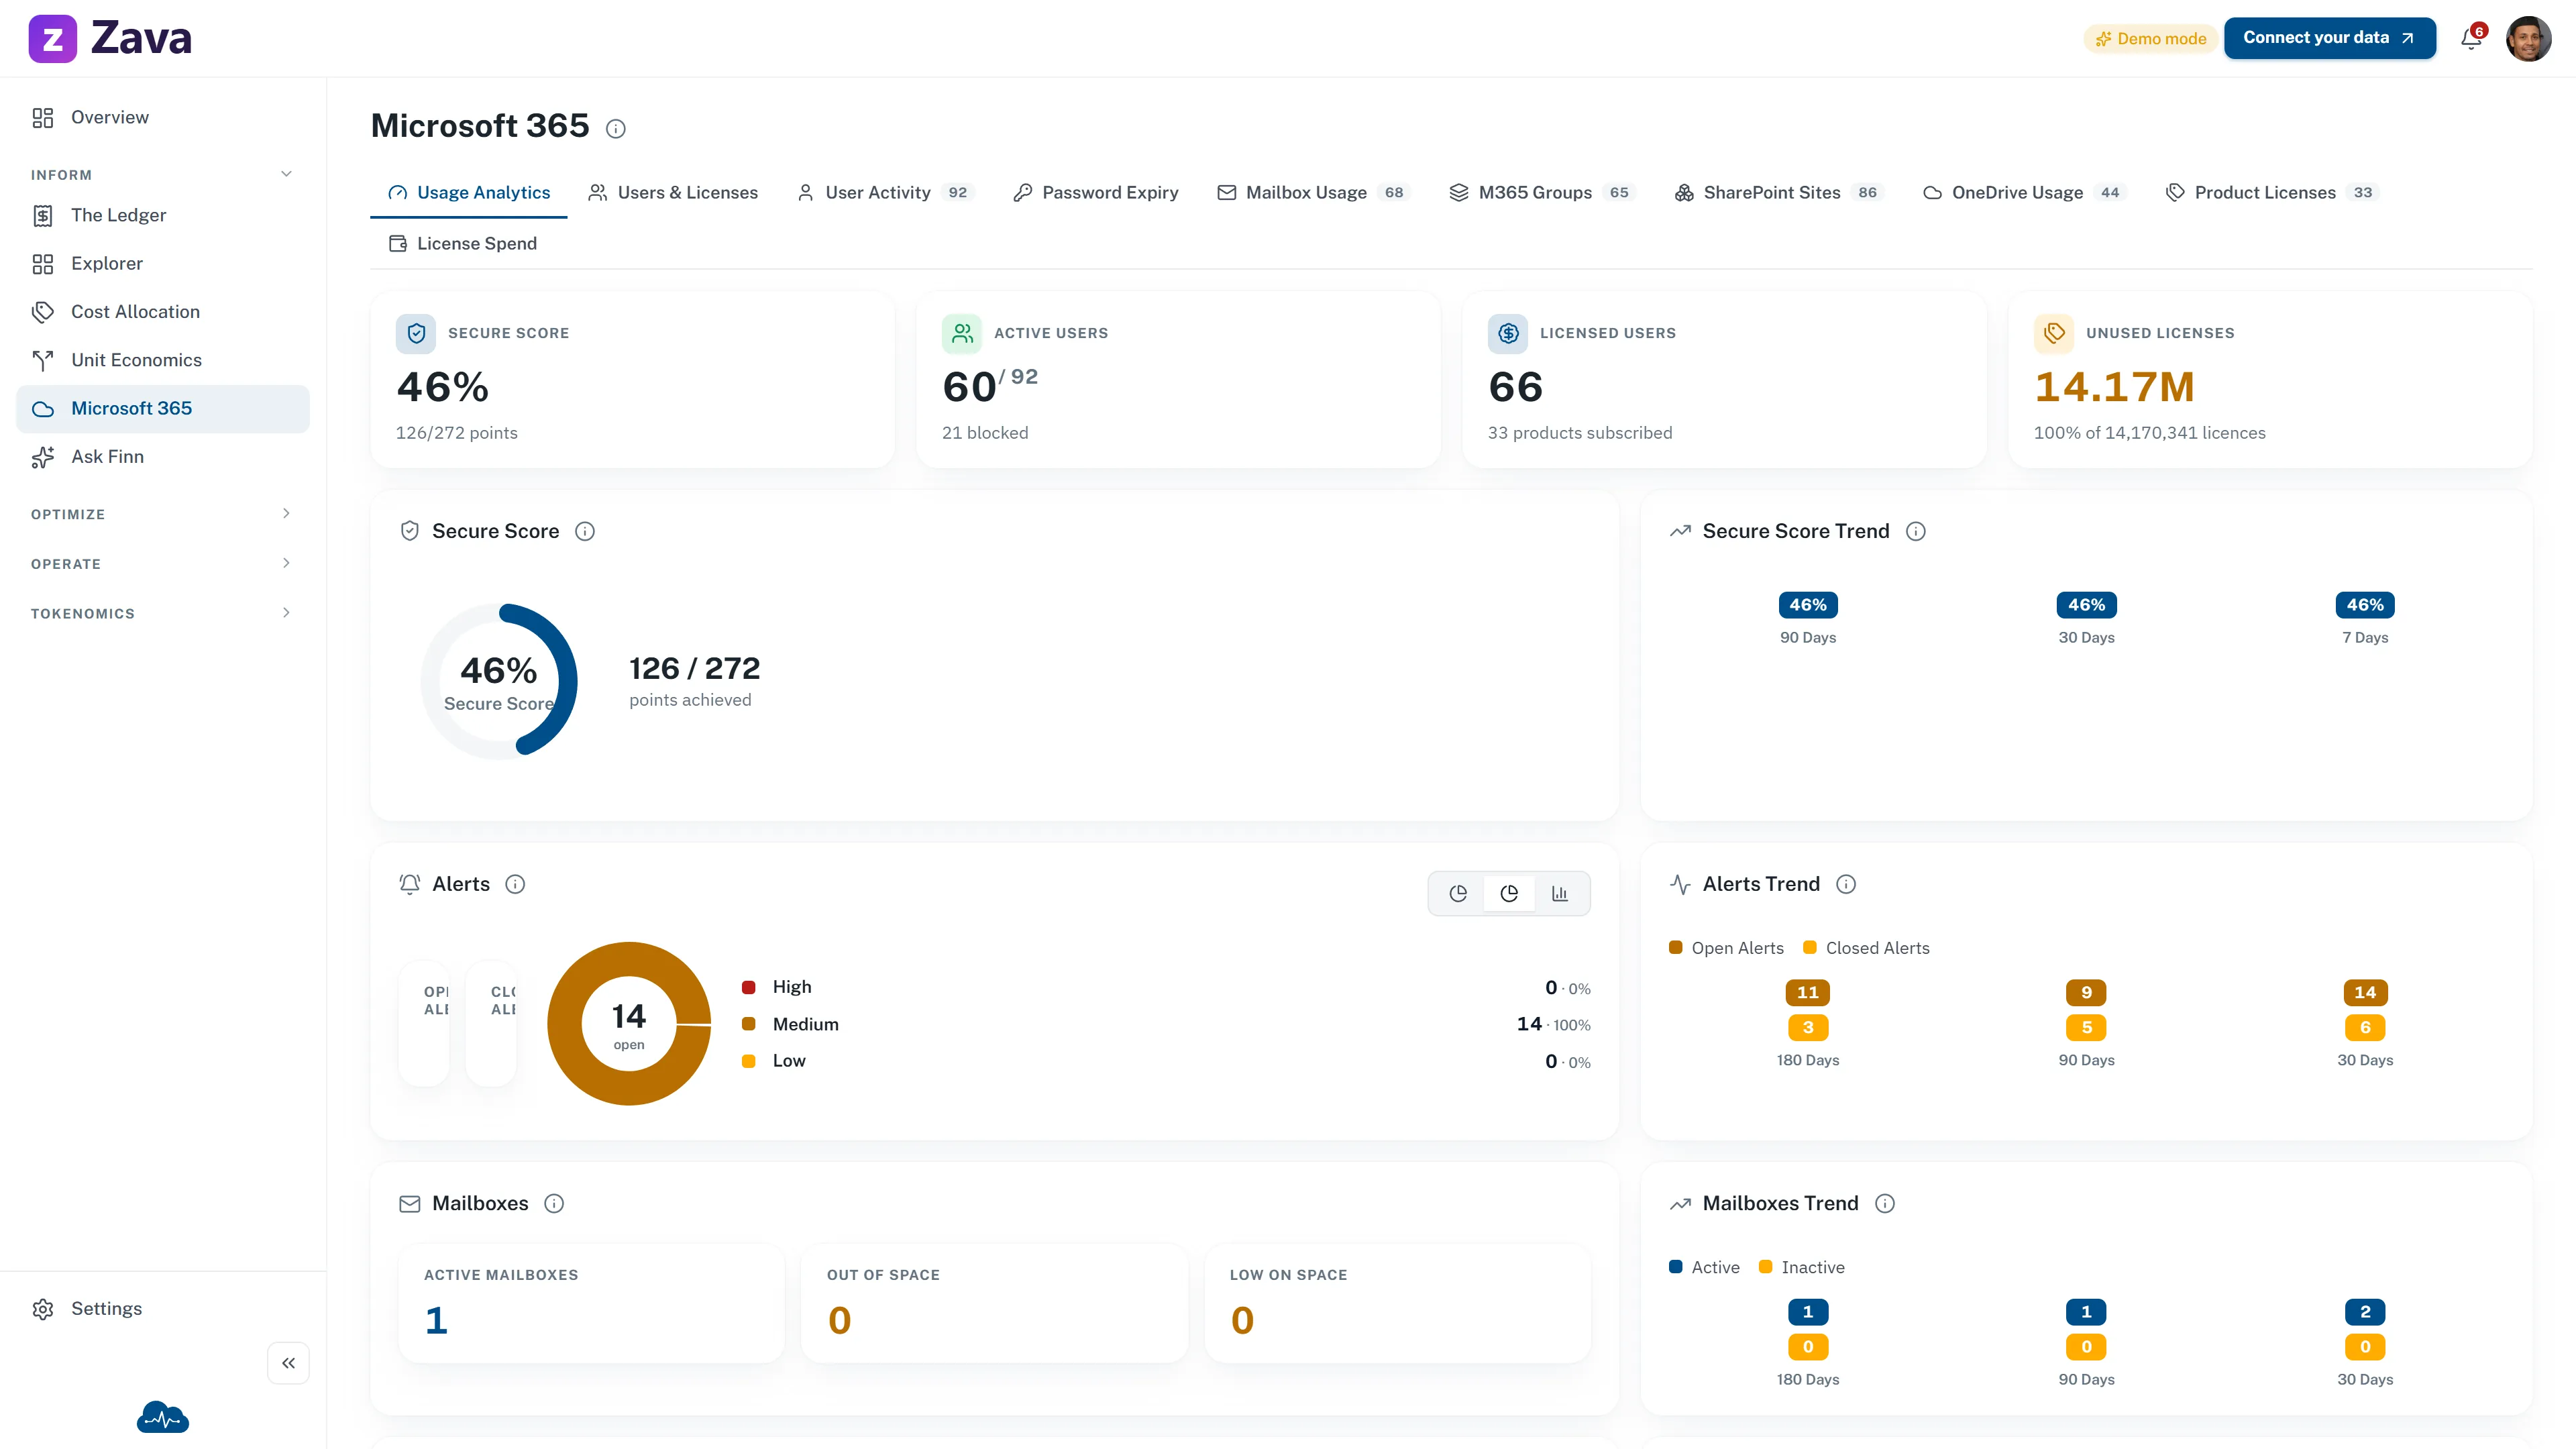This screenshot has width=2576, height=1449.
Task: Open info icon next to Alerts Trend
Action: (1847, 885)
